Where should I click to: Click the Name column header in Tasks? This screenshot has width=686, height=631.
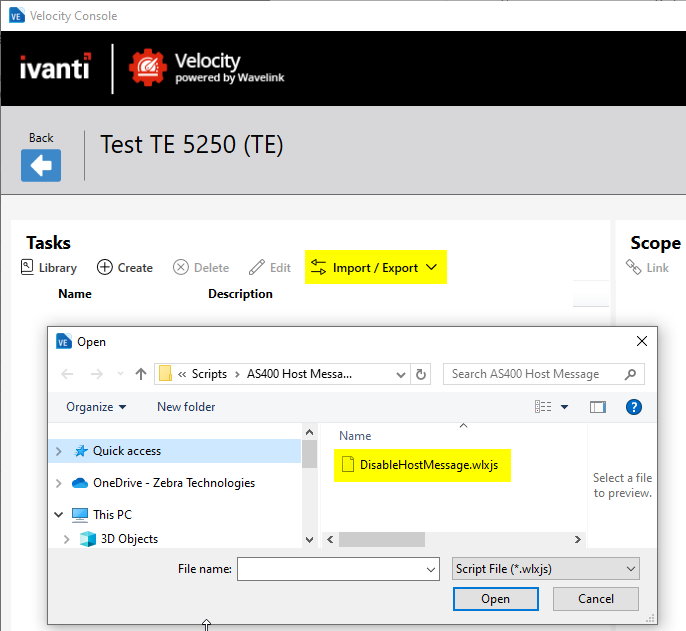[x=75, y=294]
